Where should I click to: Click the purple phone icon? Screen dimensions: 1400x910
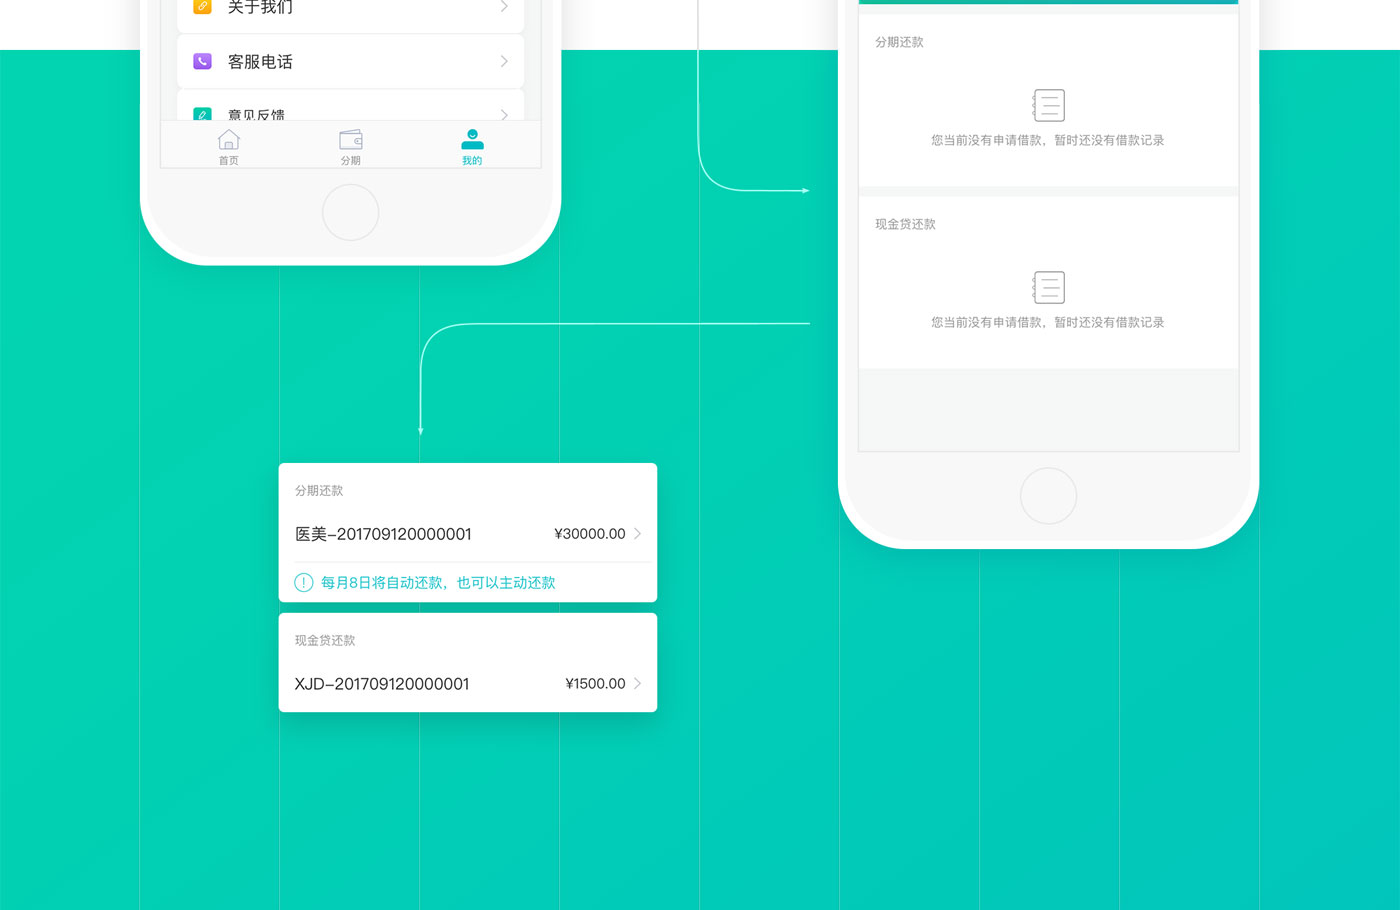(x=202, y=61)
